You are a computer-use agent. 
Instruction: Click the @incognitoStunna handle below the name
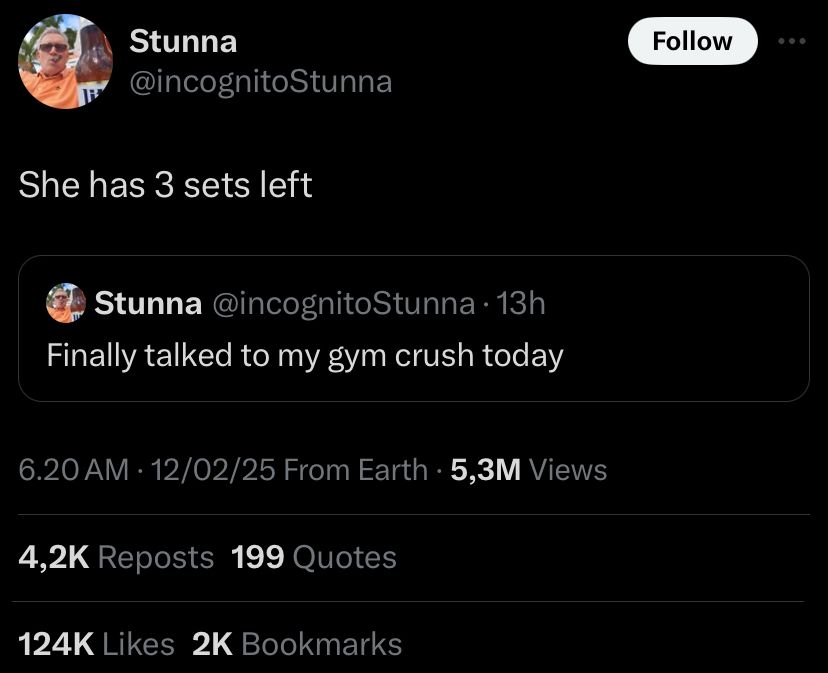coord(261,81)
